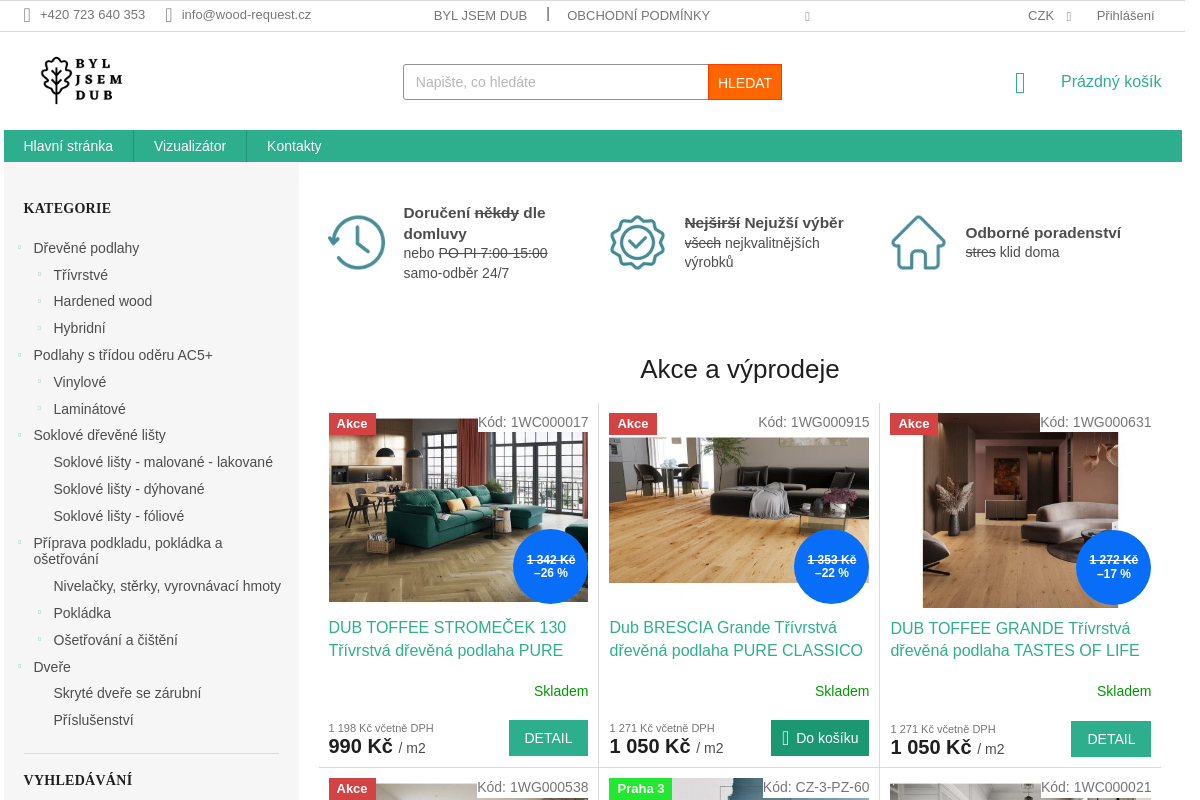The width and height of the screenshot is (1200, 800).
Task: Open the CZK currency dropdown
Action: click(x=1049, y=15)
